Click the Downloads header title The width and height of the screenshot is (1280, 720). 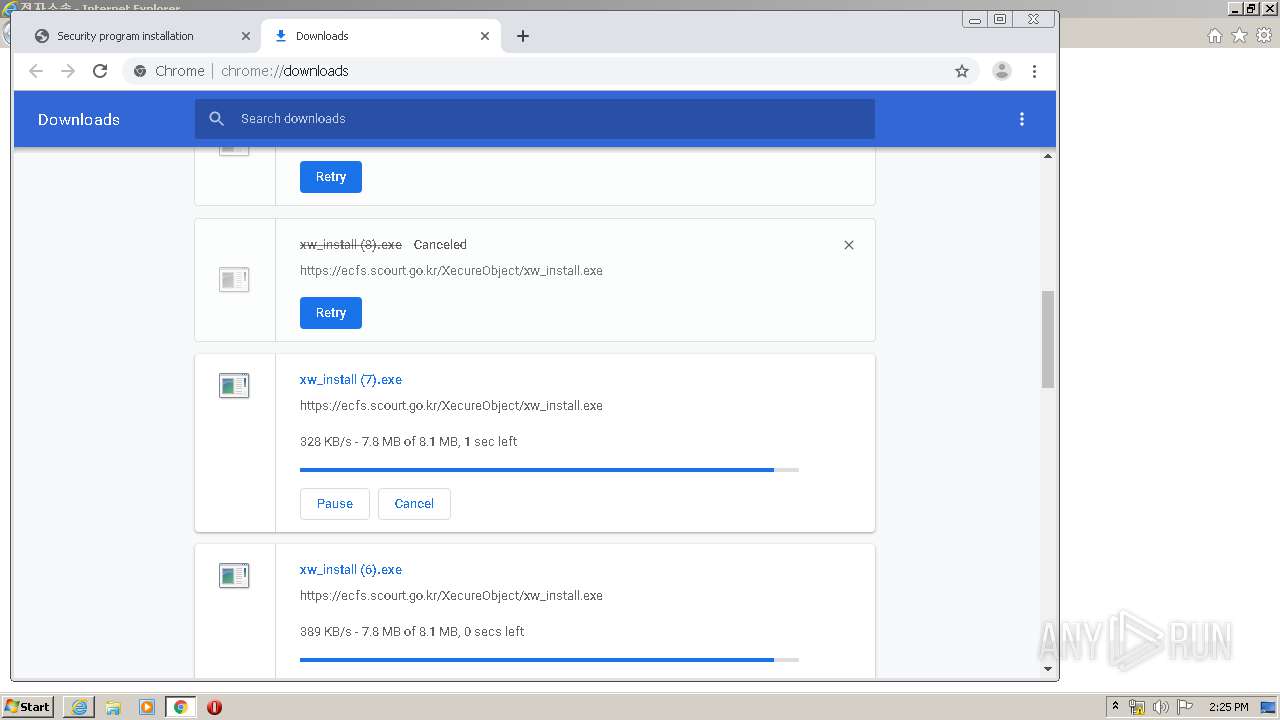pyautogui.click(x=79, y=120)
